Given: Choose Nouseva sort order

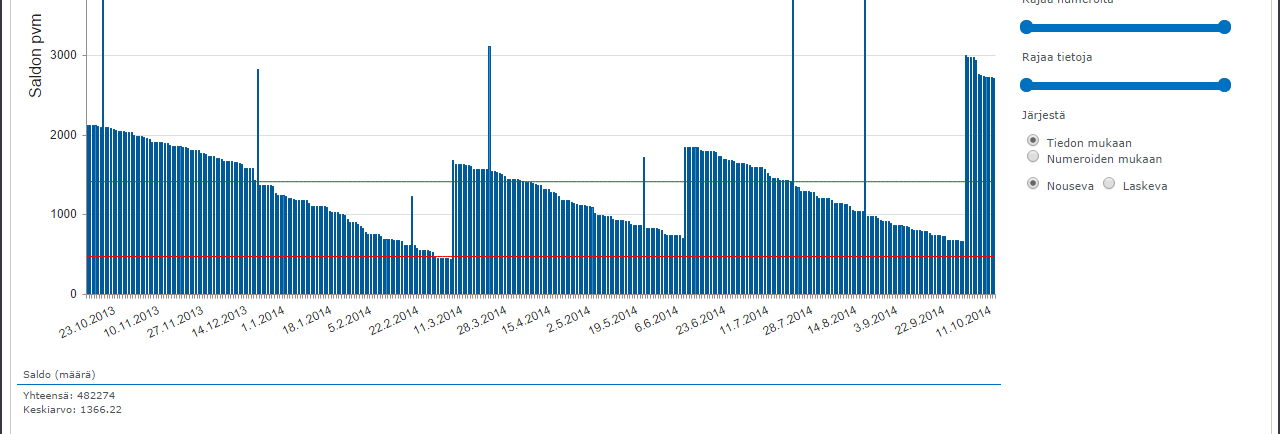Looking at the screenshot, I should [x=1033, y=184].
